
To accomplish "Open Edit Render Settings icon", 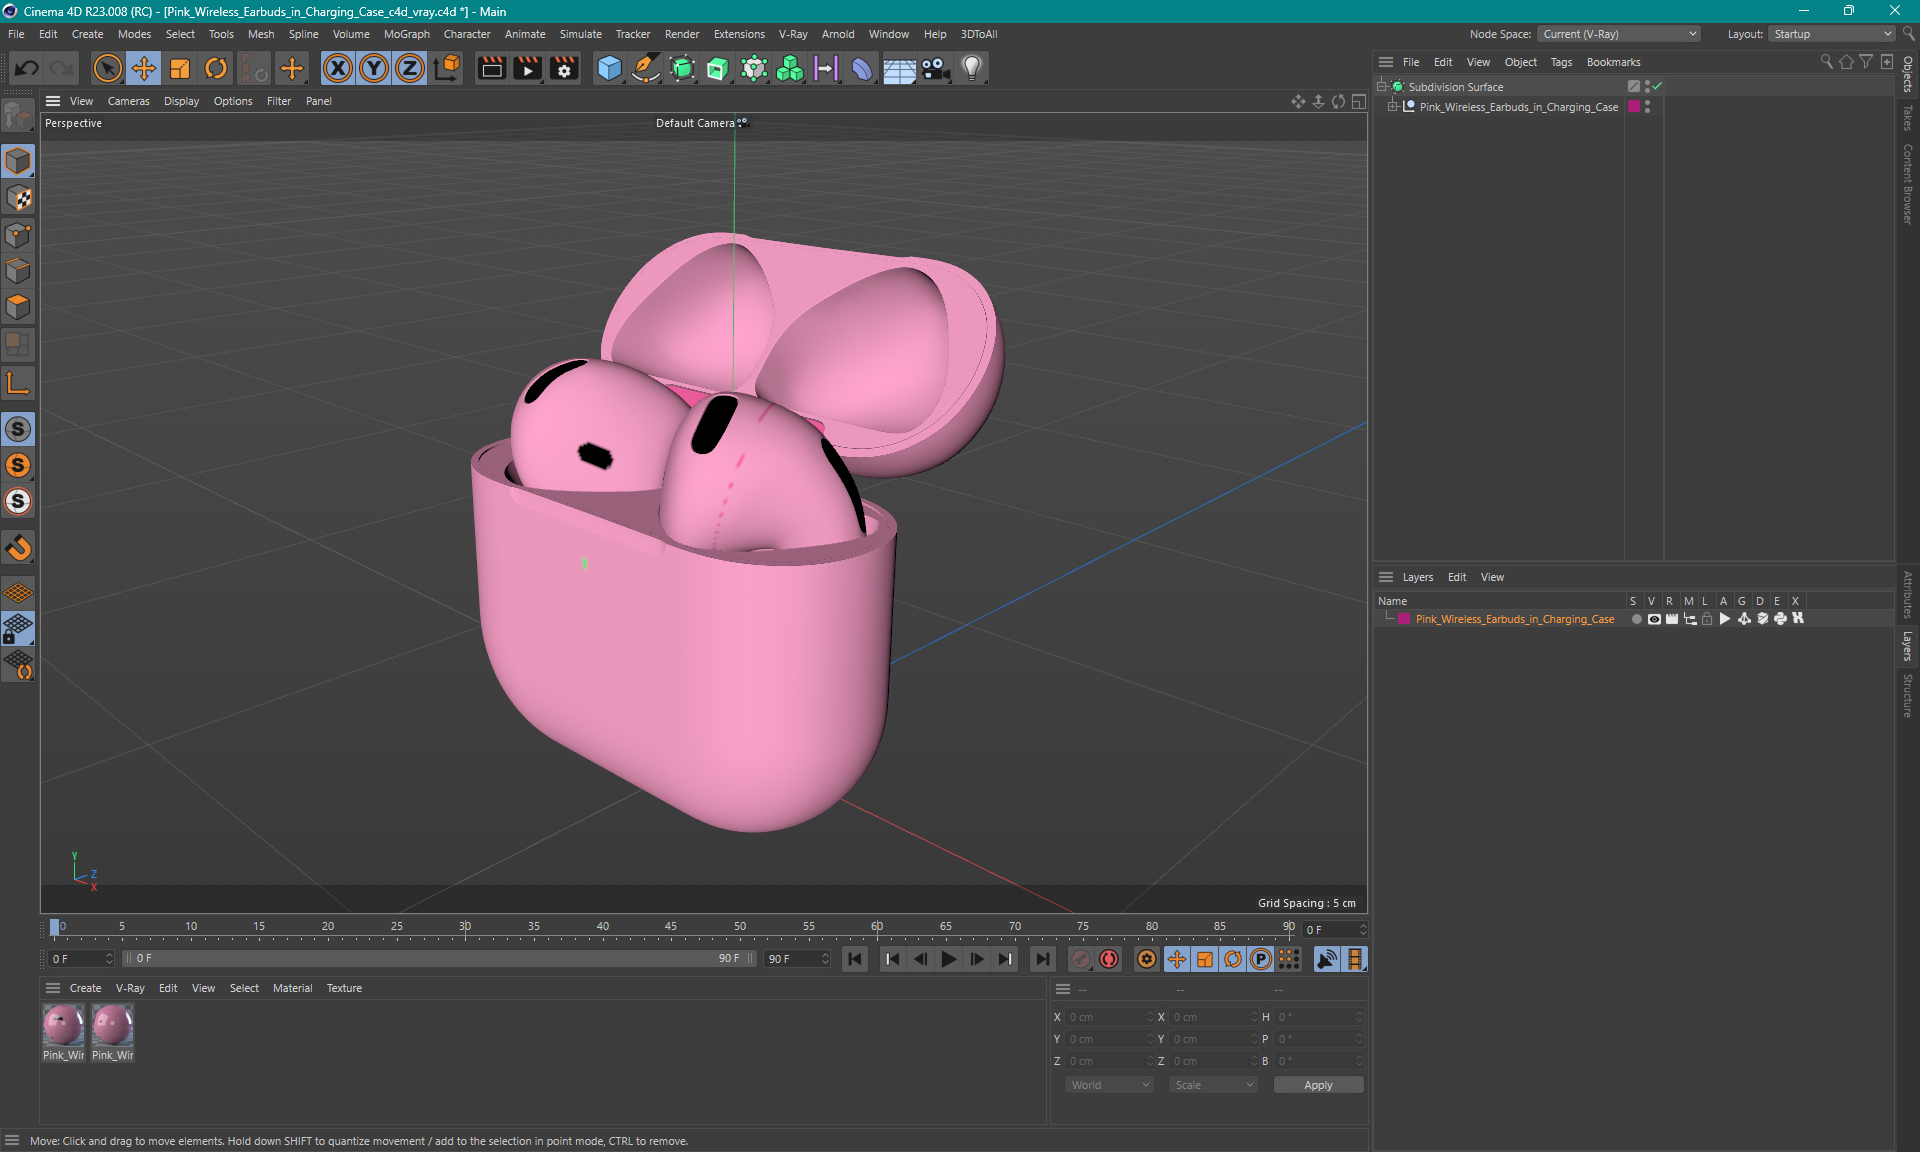I will (564, 68).
